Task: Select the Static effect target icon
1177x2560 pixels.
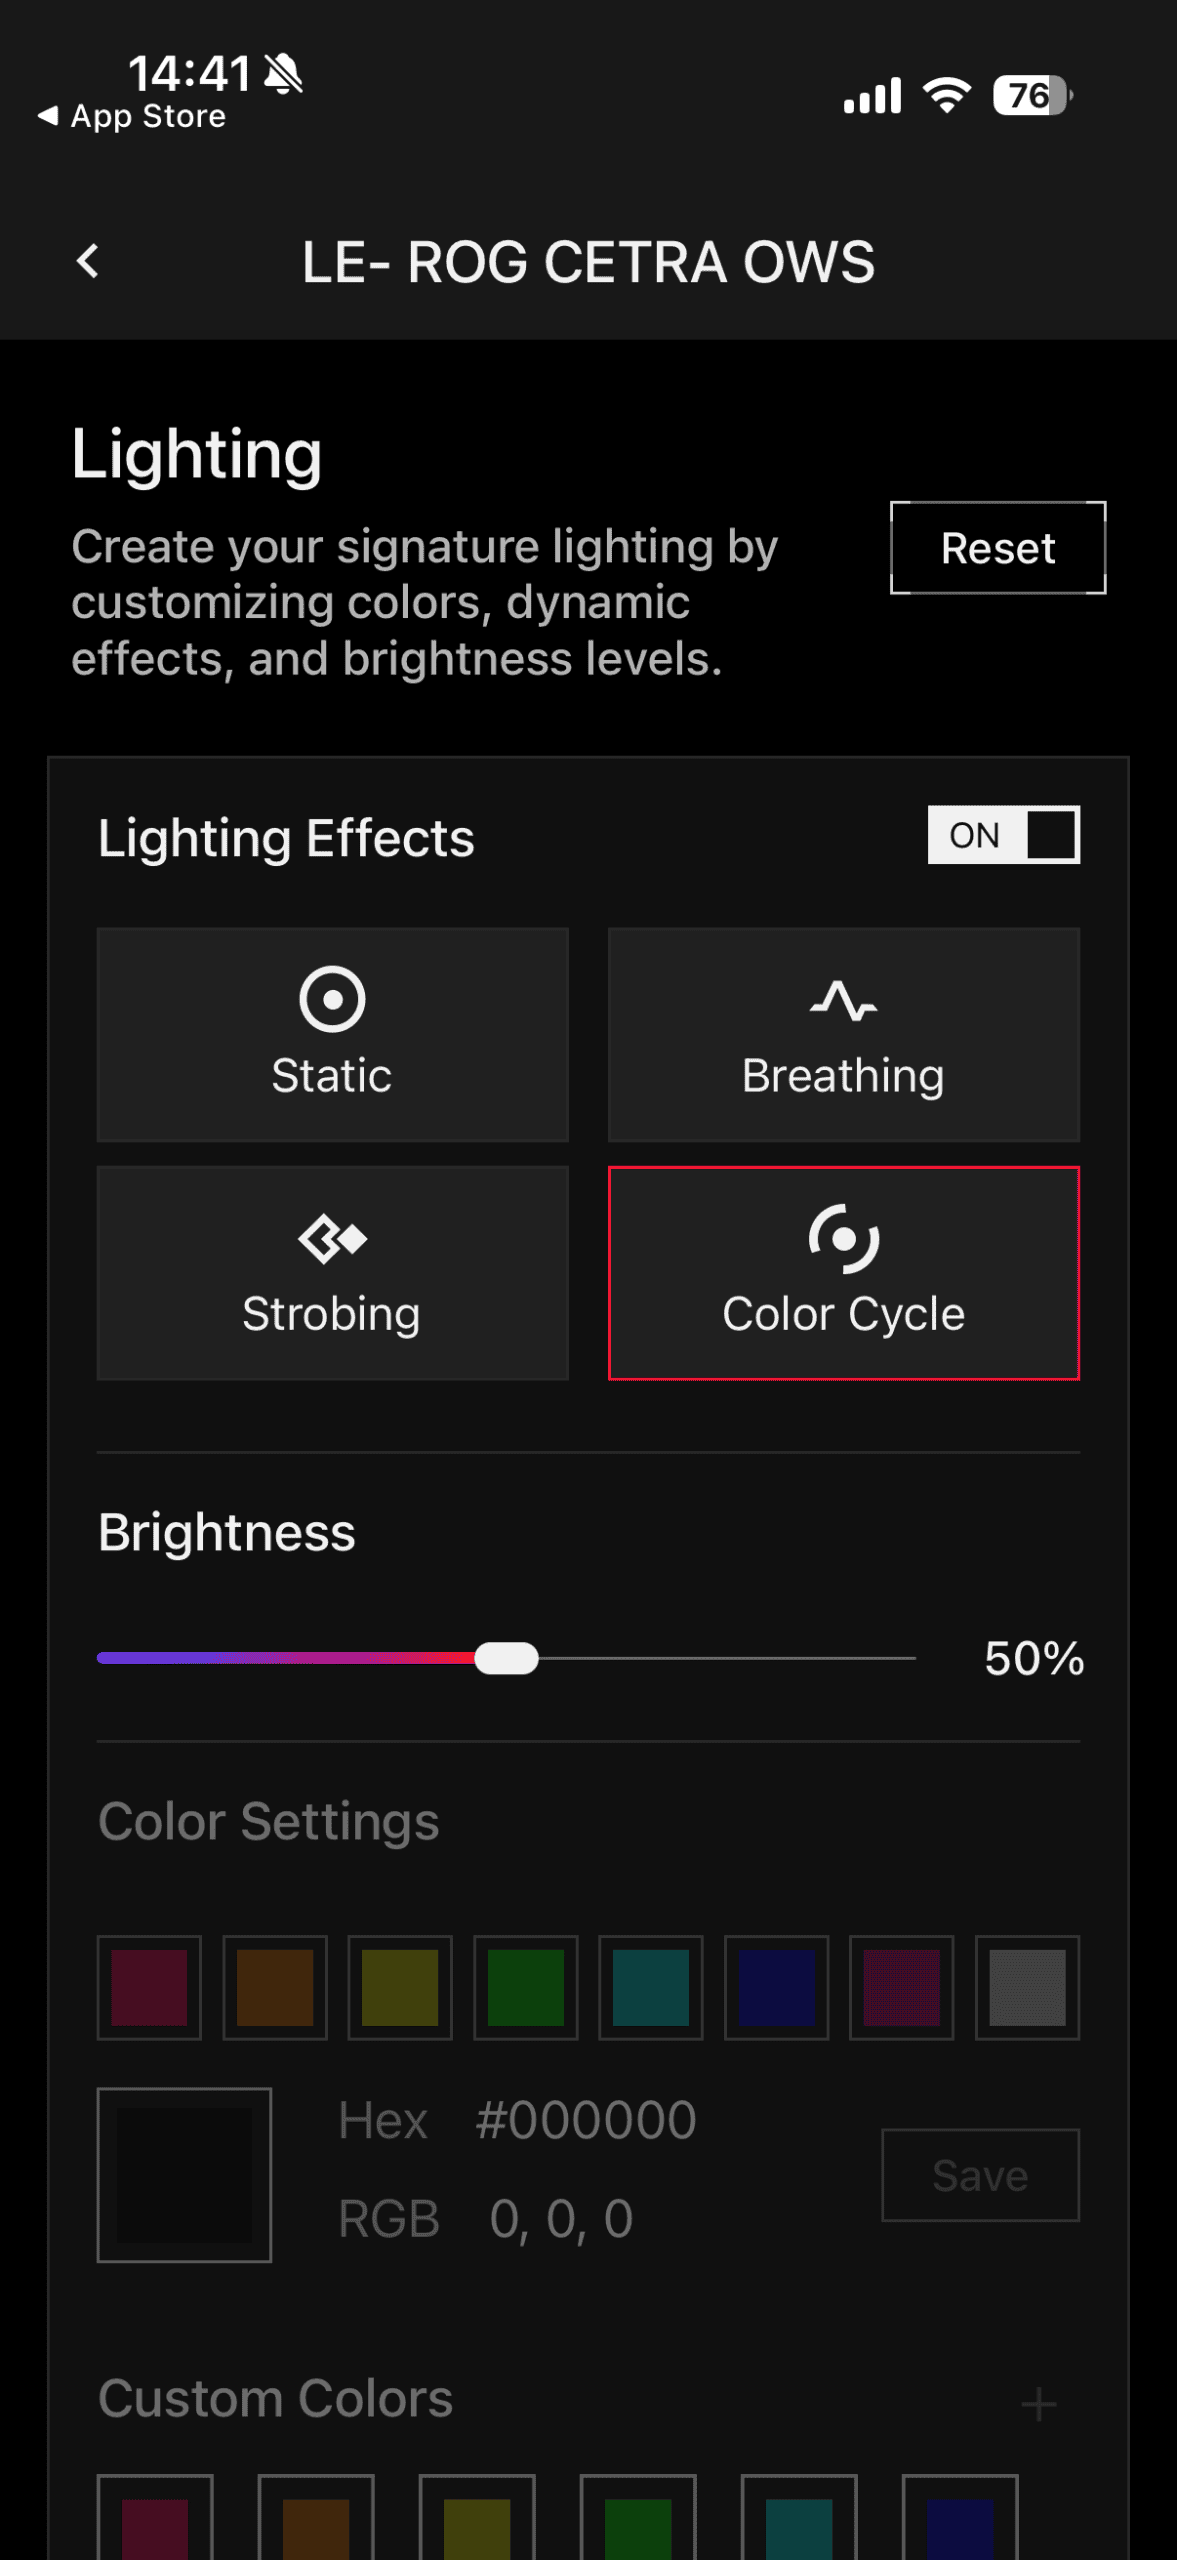Action: [x=332, y=999]
